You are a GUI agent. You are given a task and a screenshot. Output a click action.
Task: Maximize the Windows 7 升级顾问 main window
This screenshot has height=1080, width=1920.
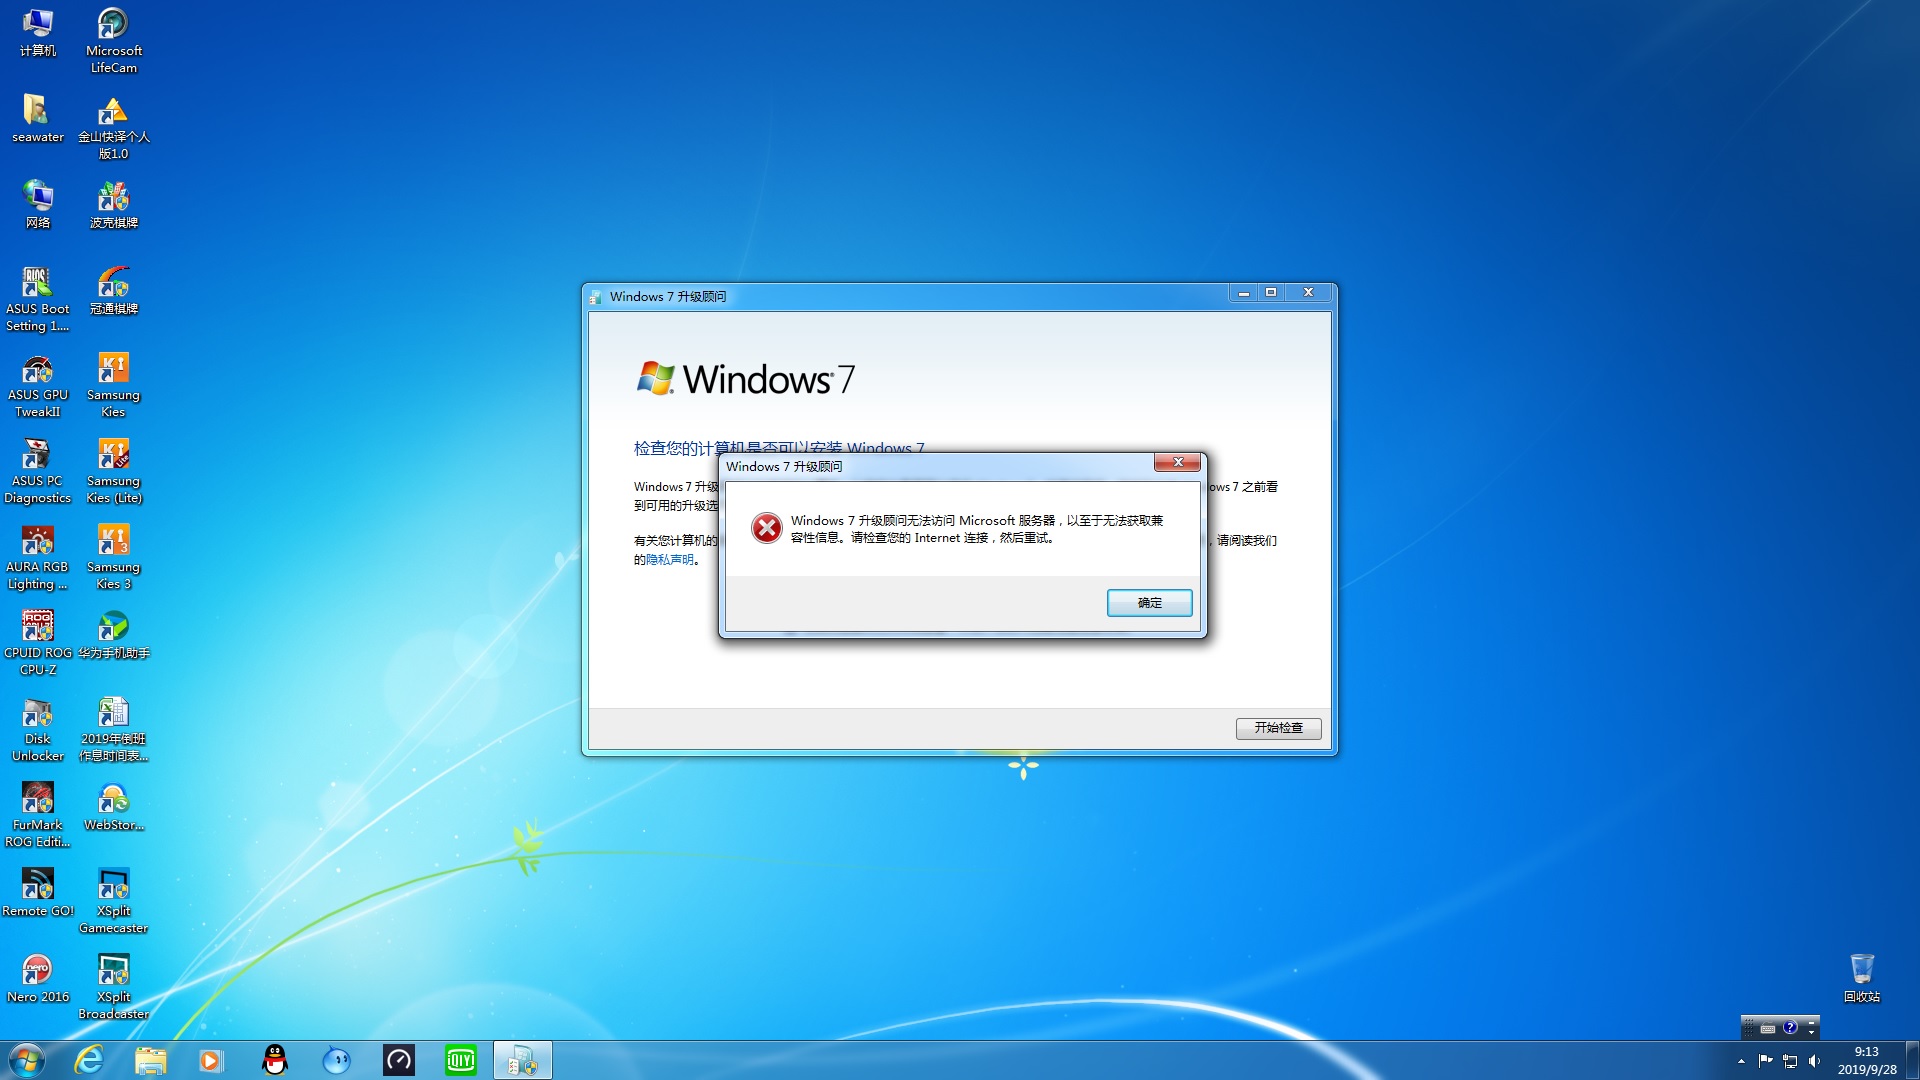click(1271, 293)
